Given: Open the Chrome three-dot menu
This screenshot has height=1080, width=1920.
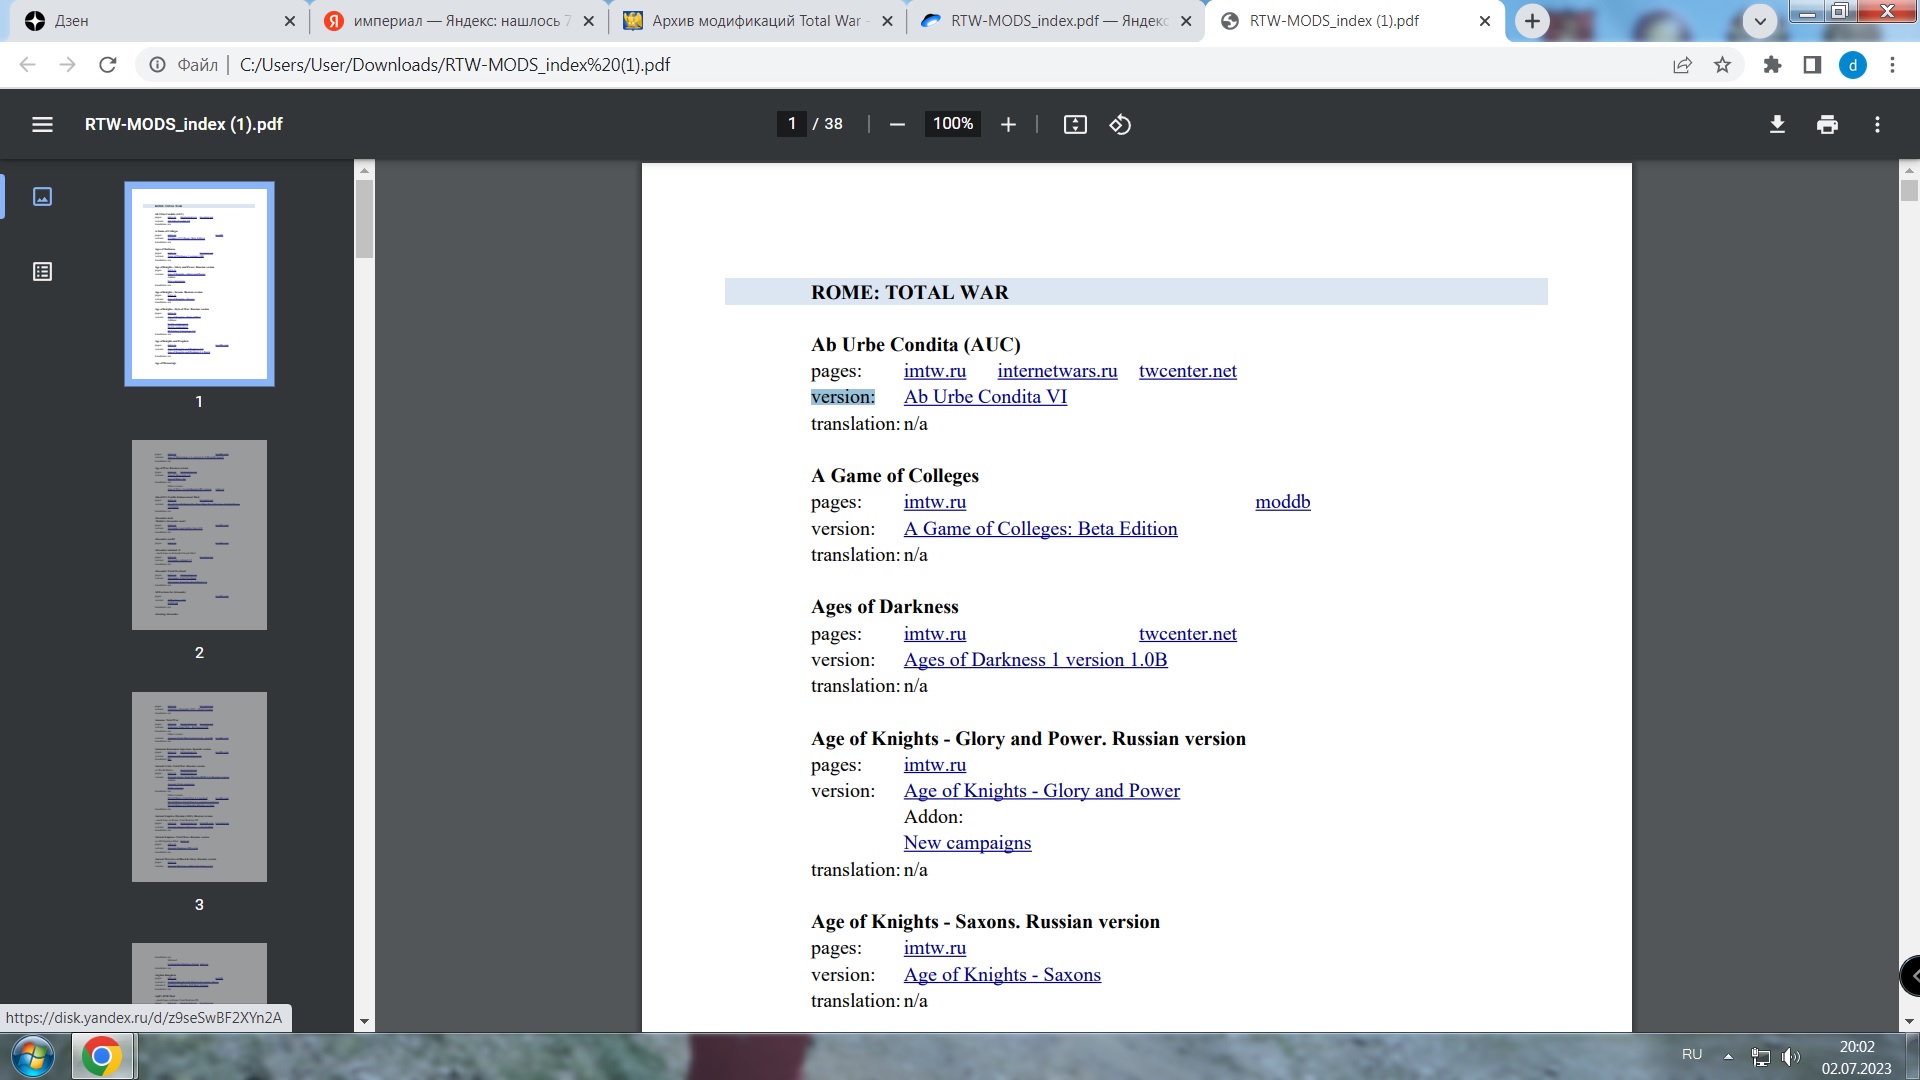Looking at the screenshot, I should pyautogui.click(x=1892, y=65).
